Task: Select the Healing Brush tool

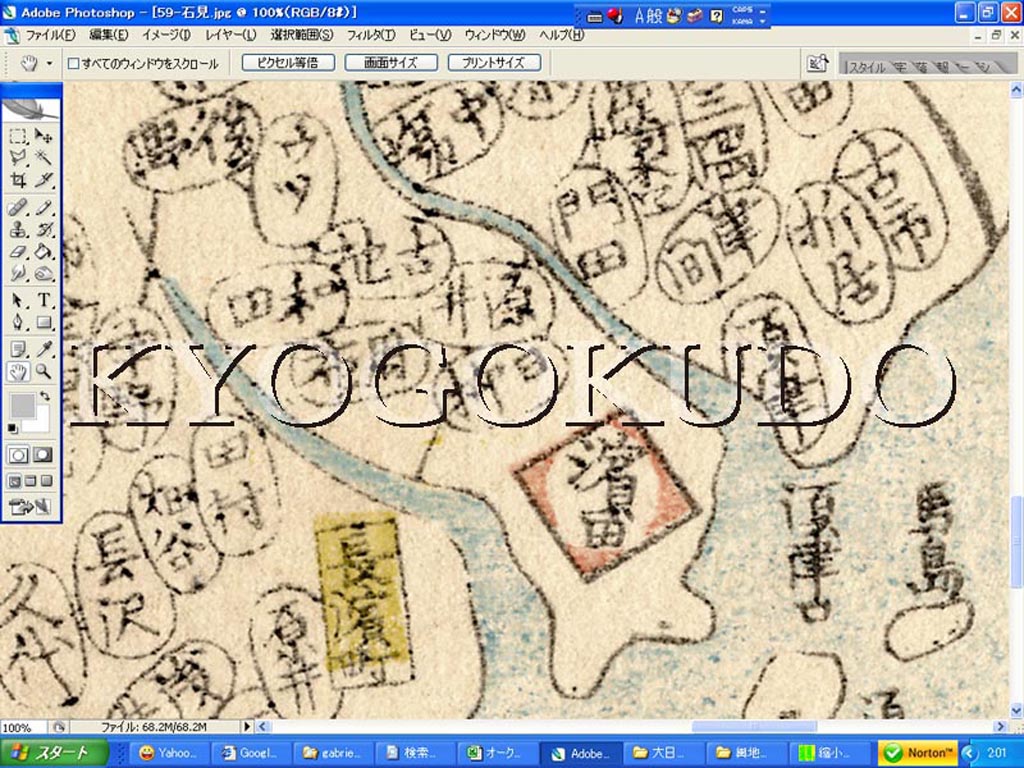Action: (x=18, y=208)
